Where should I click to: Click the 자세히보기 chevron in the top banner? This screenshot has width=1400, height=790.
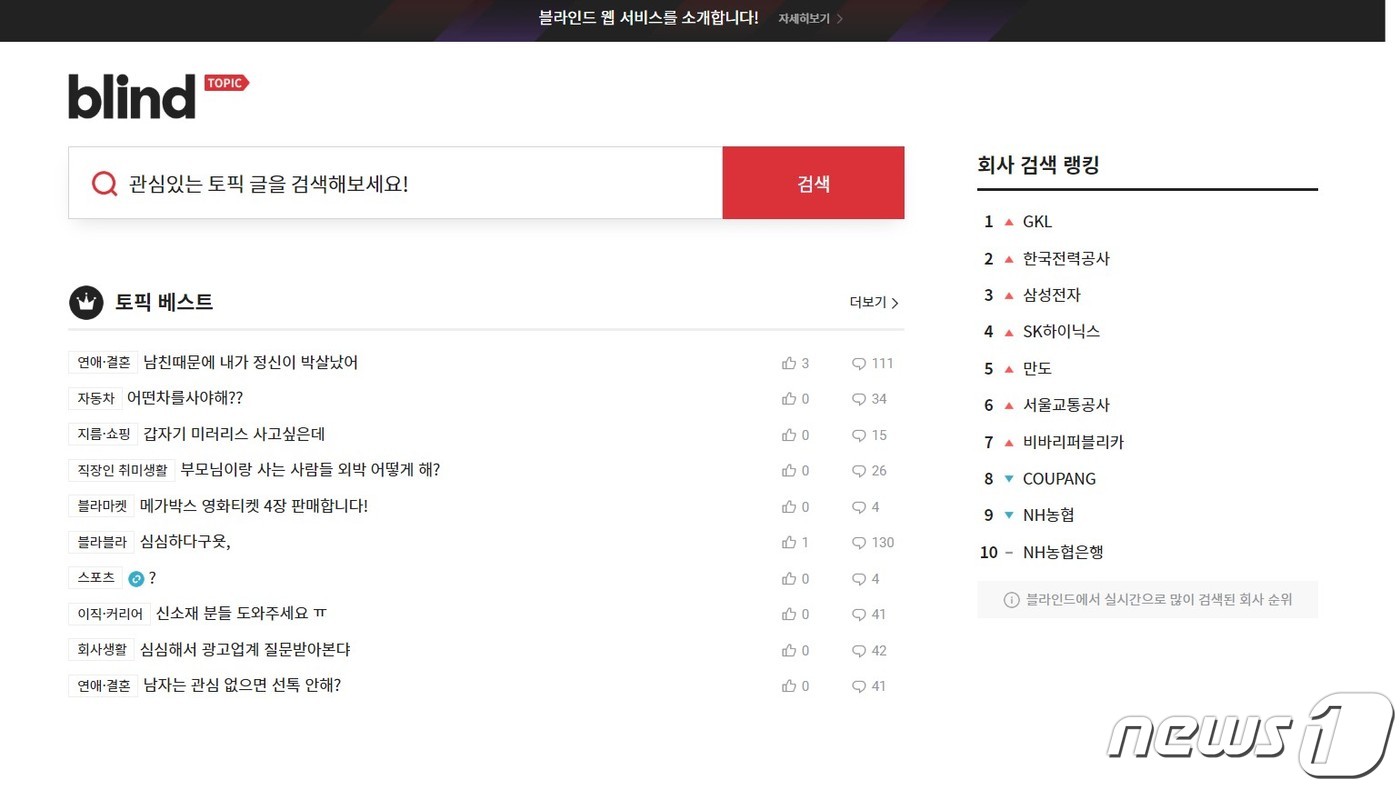coord(839,18)
